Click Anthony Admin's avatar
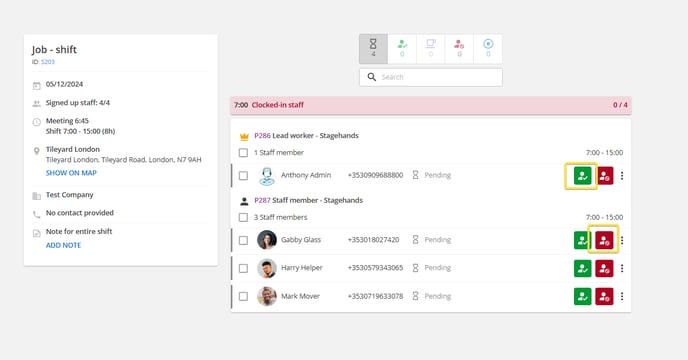The image size is (688, 360). (x=267, y=176)
